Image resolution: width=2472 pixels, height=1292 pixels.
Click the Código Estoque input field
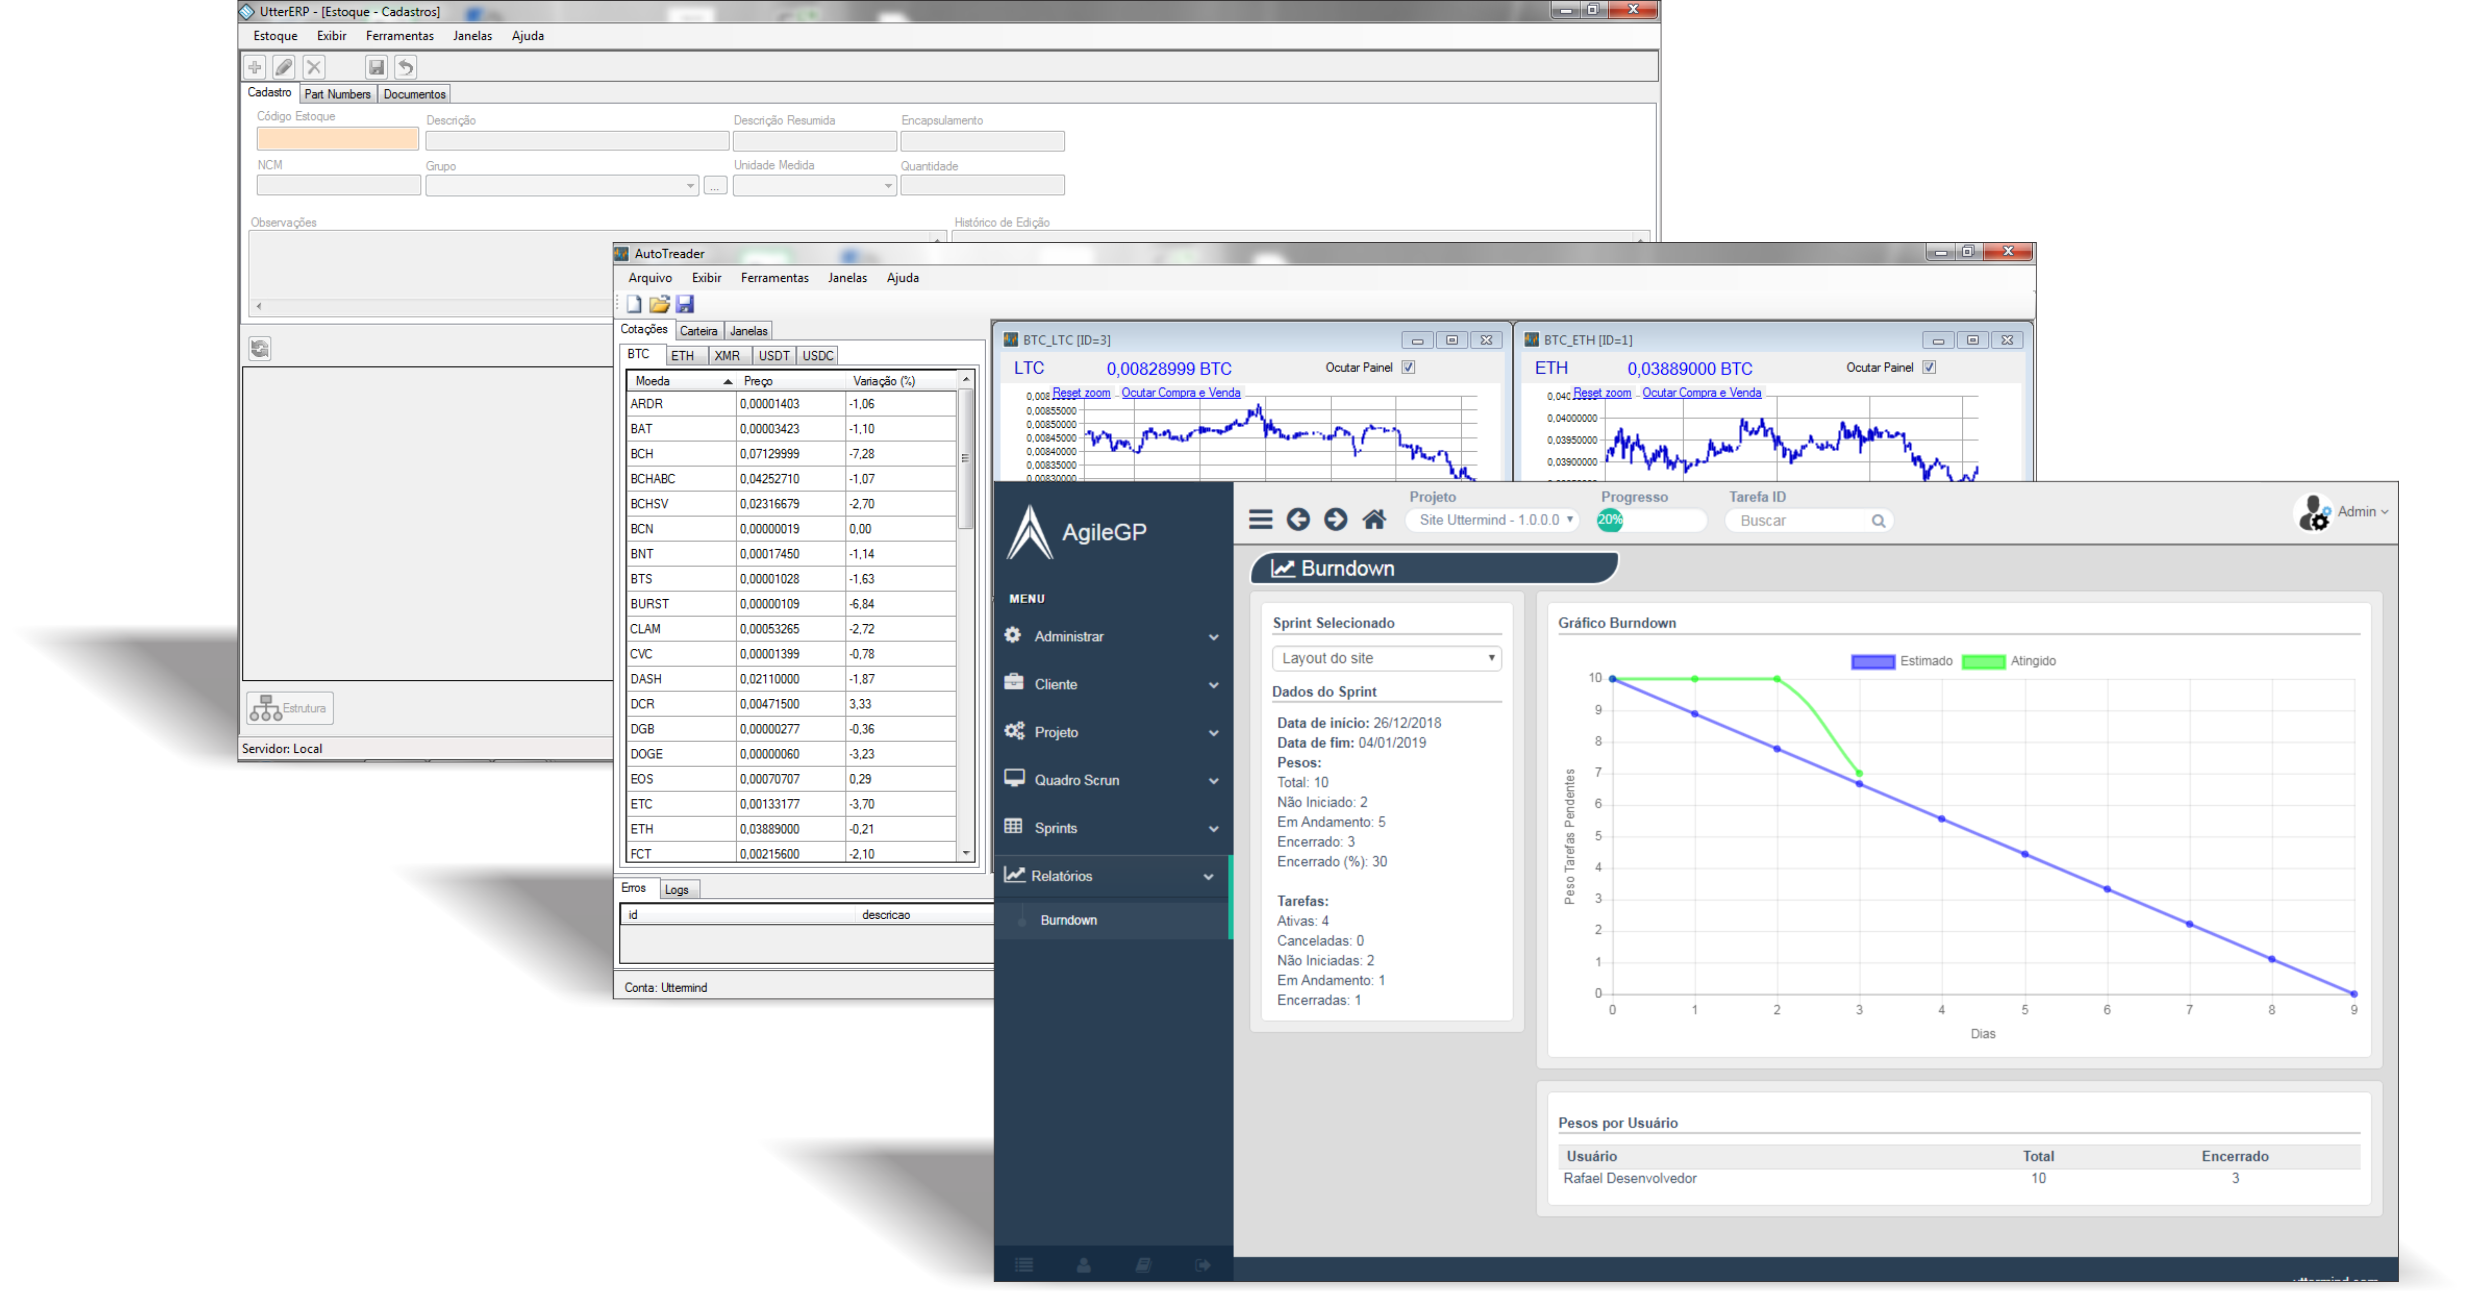[338, 138]
